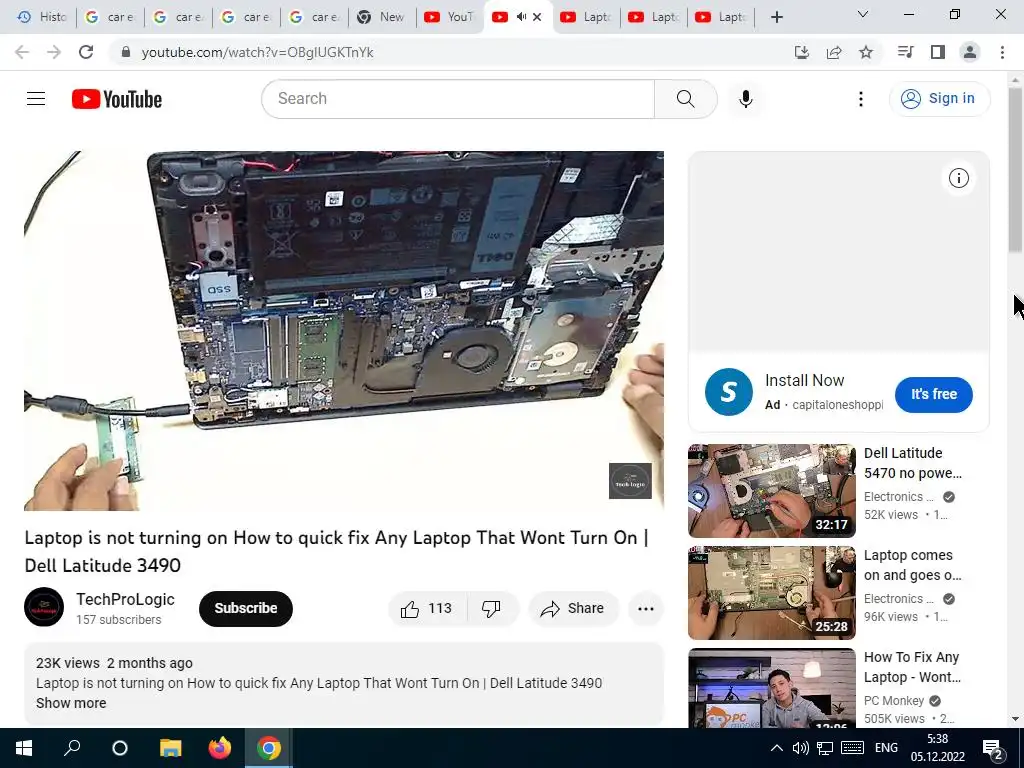Open the ad info icon

tap(959, 178)
